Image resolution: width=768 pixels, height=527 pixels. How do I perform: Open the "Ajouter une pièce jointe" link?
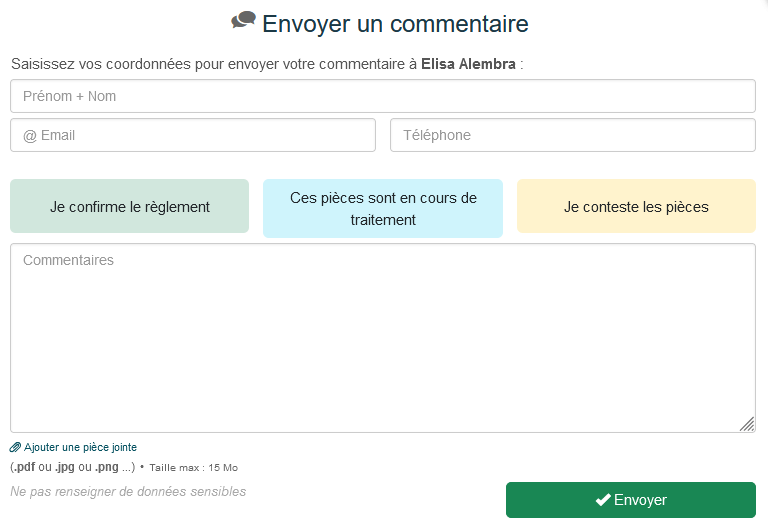(x=80, y=447)
